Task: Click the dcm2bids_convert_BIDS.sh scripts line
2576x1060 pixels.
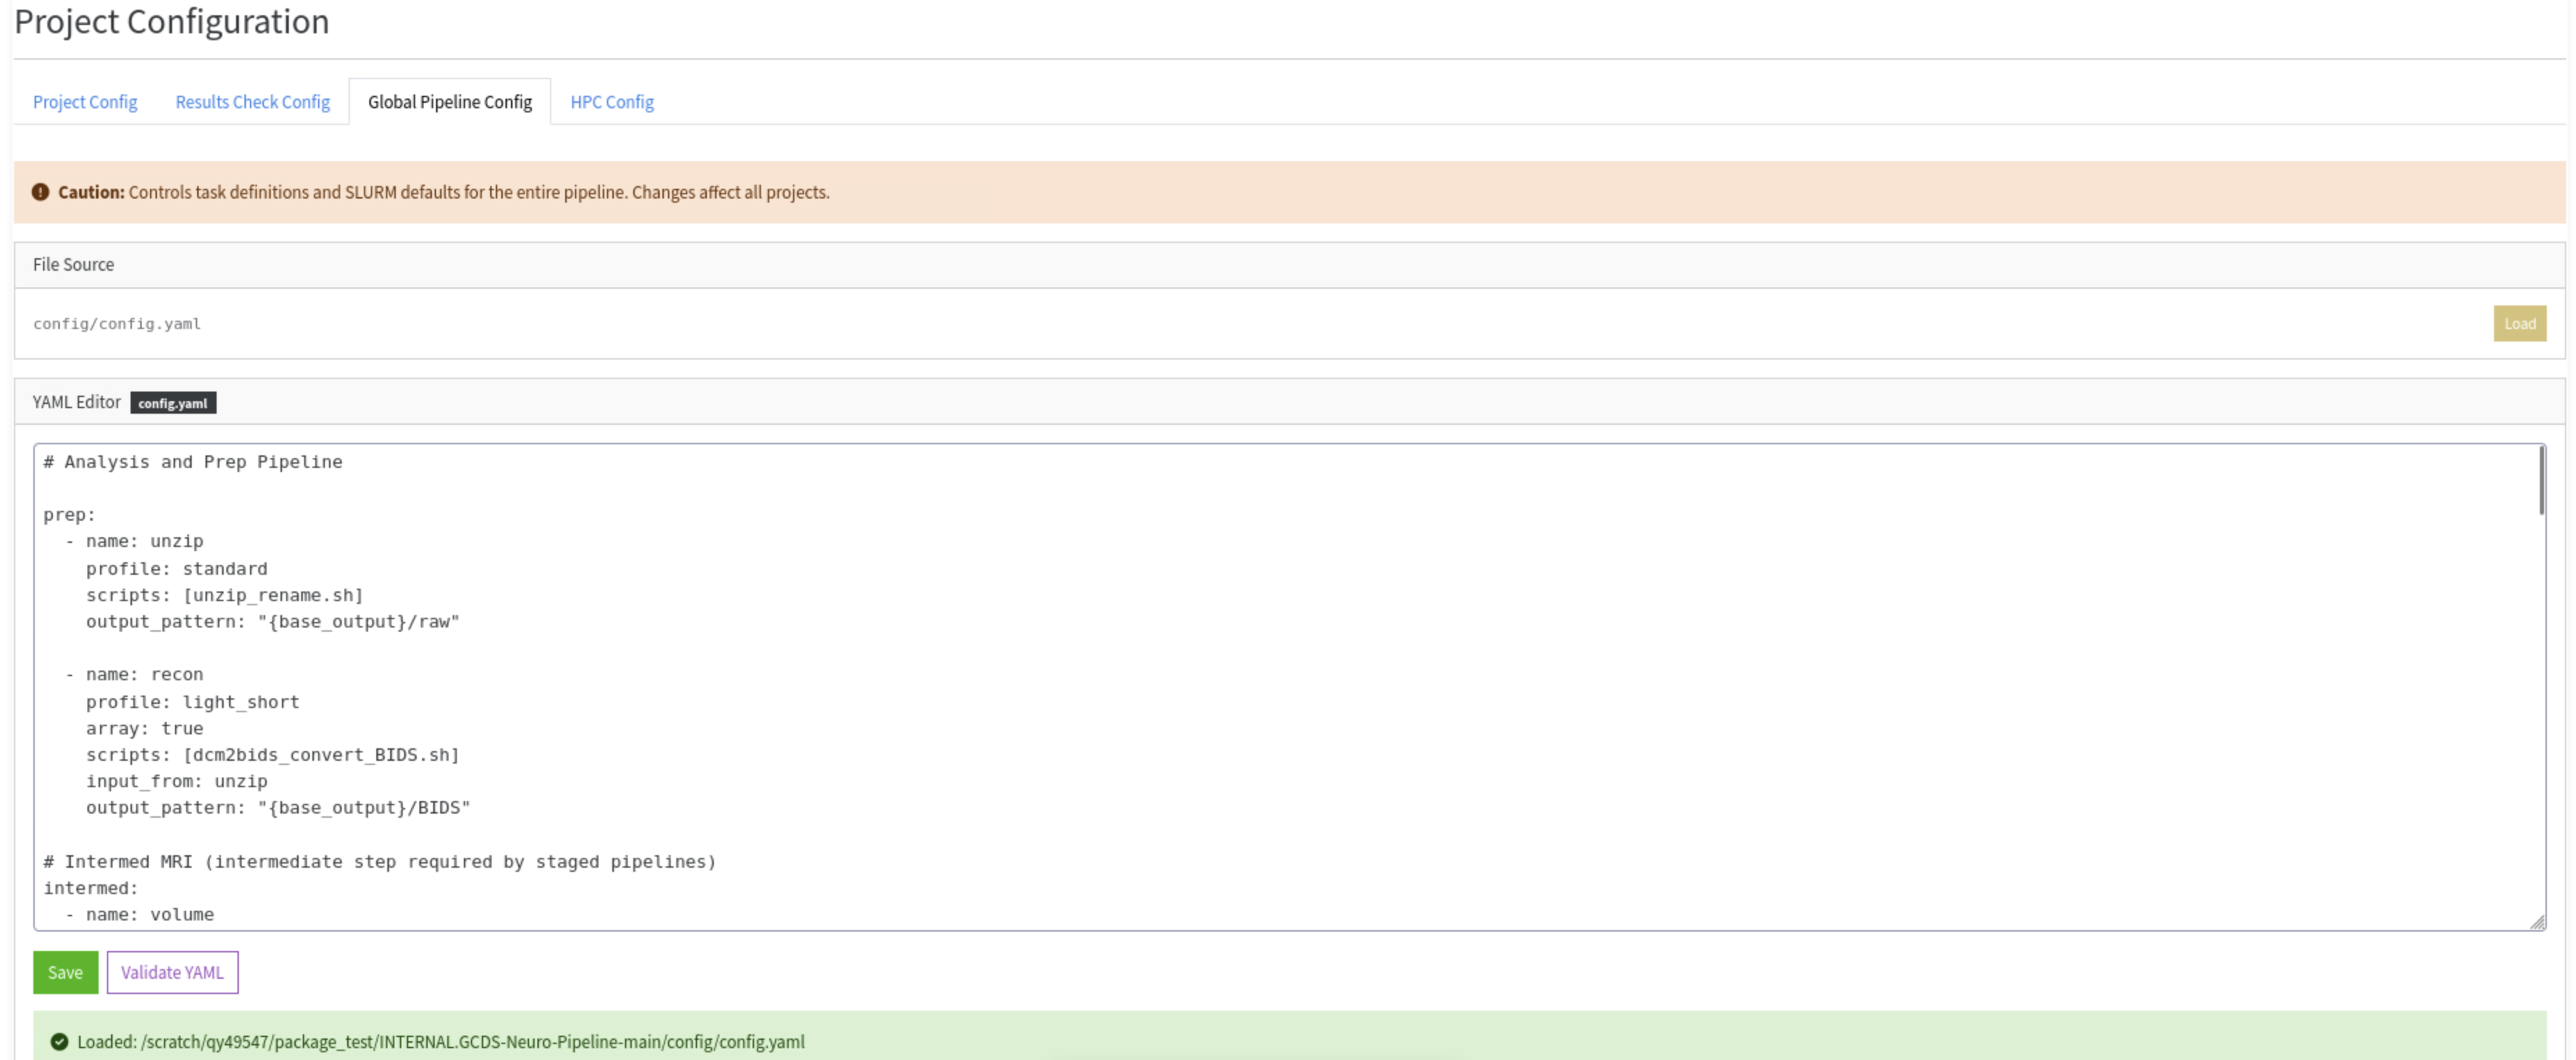Action: 272,754
